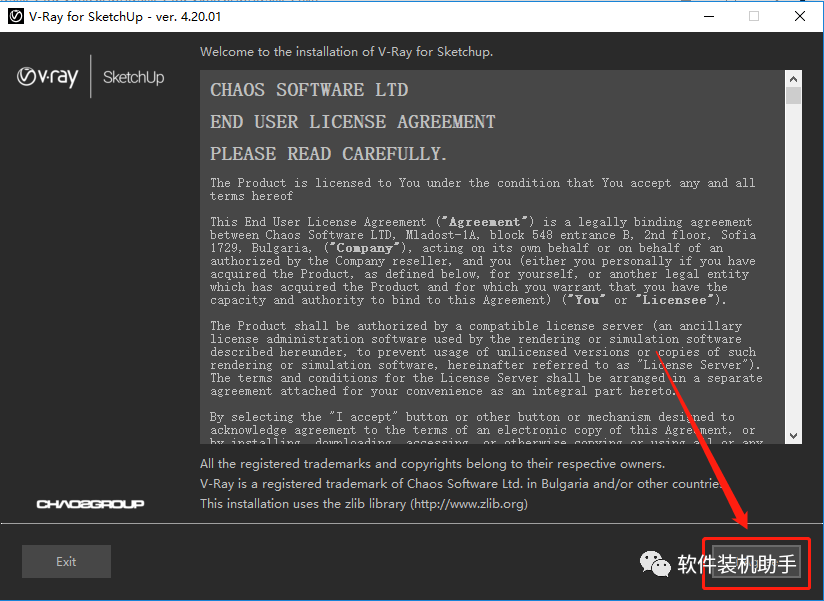The height and width of the screenshot is (601, 824).
Task: Click "V-Ray is a registered trademark" line
Action: point(461,484)
